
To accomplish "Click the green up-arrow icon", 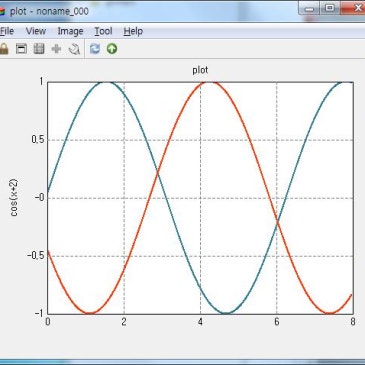I will pos(112,49).
